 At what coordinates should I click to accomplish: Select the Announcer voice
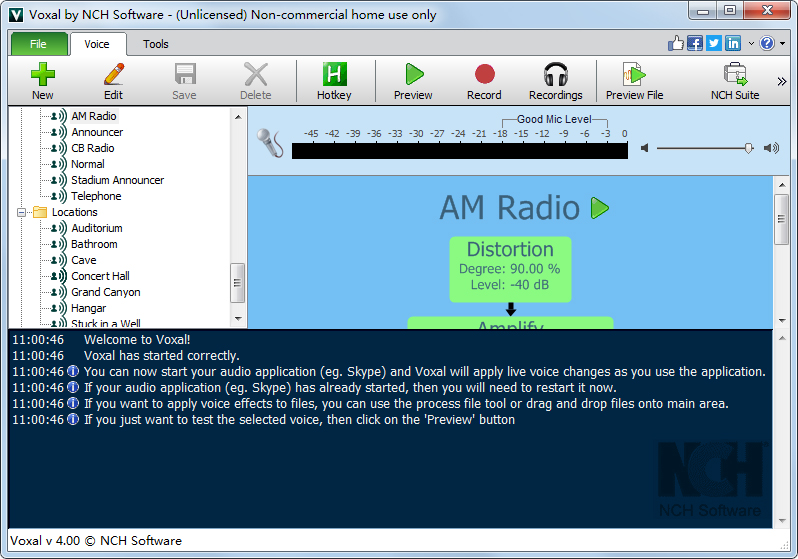tap(97, 132)
